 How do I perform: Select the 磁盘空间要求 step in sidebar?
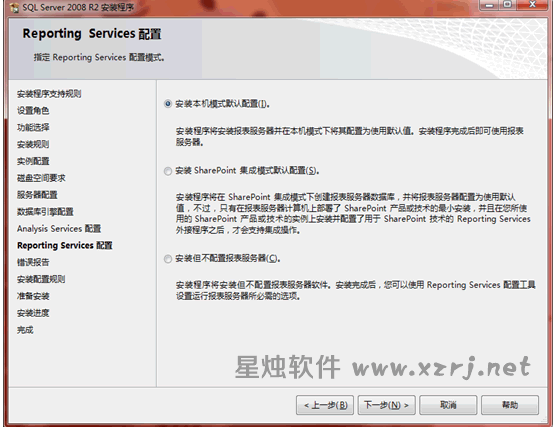click(x=41, y=178)
